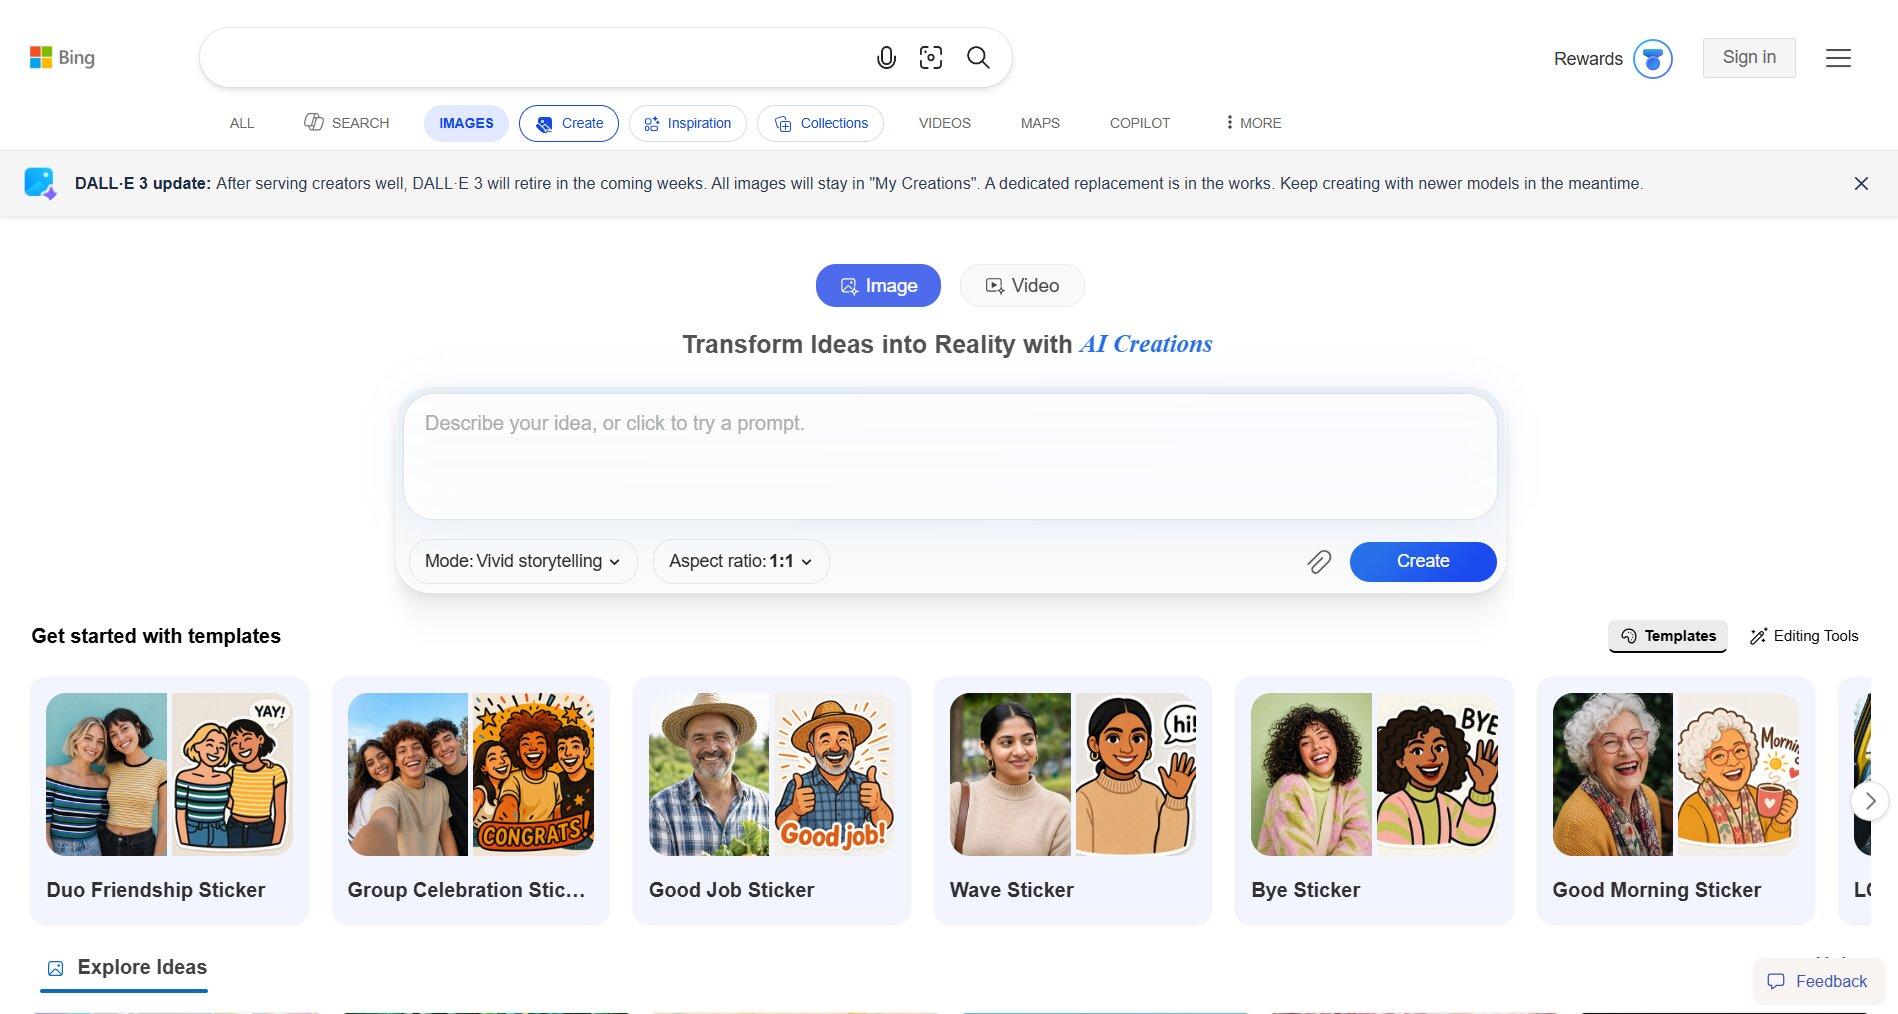The width and height of the screenshot is (1898, 1014).
Task: Open the VIDEOS tab
Action: click(945, 123)
